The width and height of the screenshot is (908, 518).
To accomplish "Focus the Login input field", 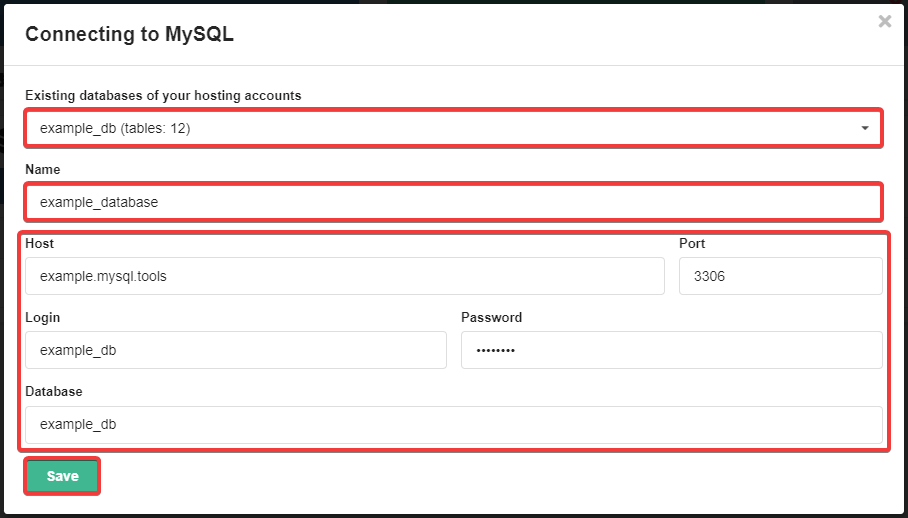I will pyautogui.click(x=235, y=350).
